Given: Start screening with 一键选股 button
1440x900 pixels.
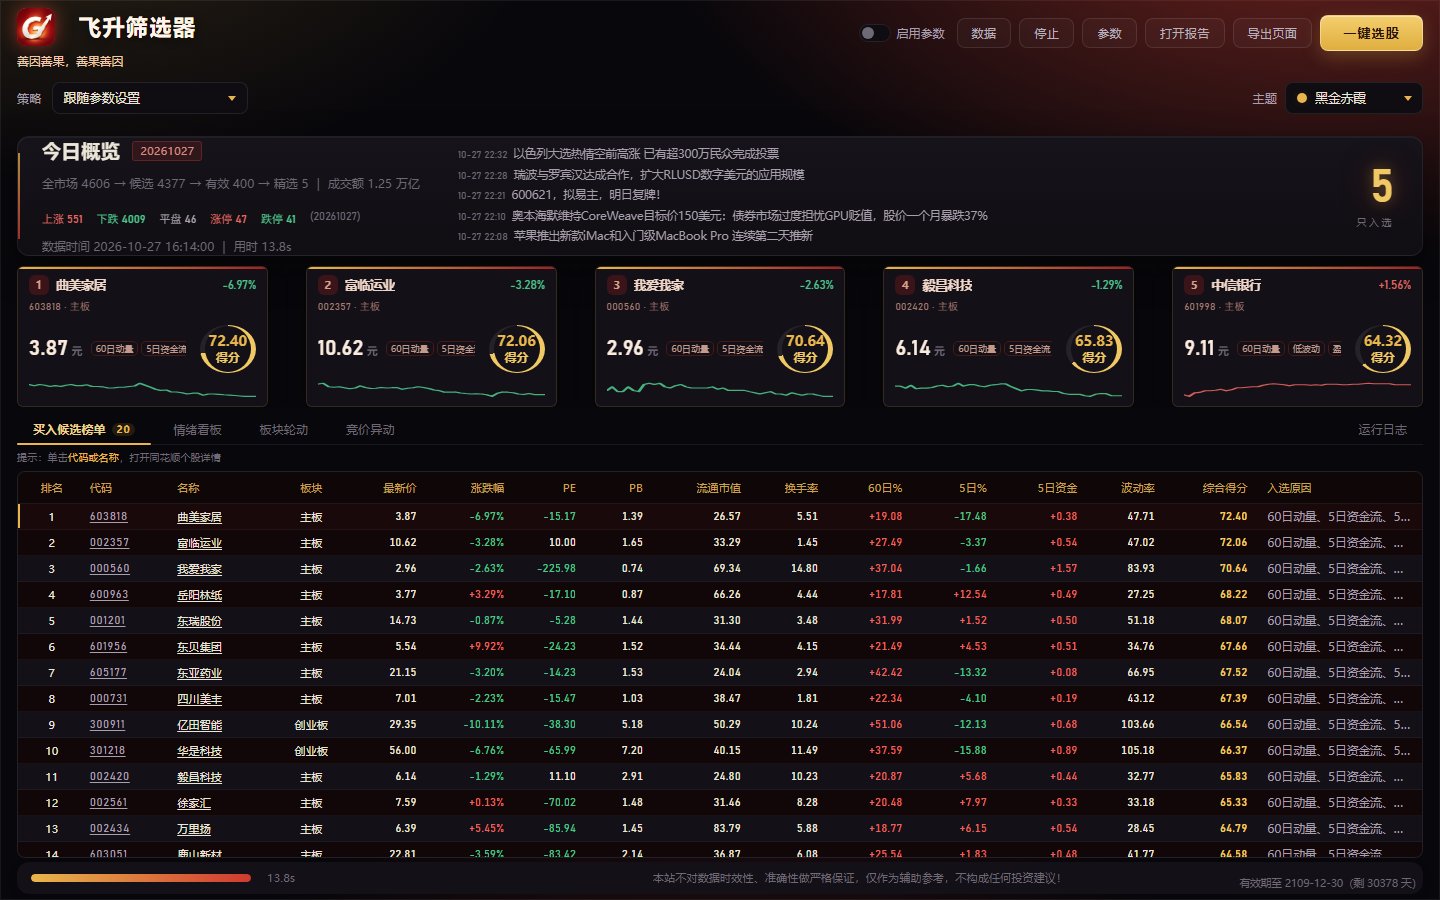Looking at the screenshot, I should pyautogui.click(x=1371, y=33).
